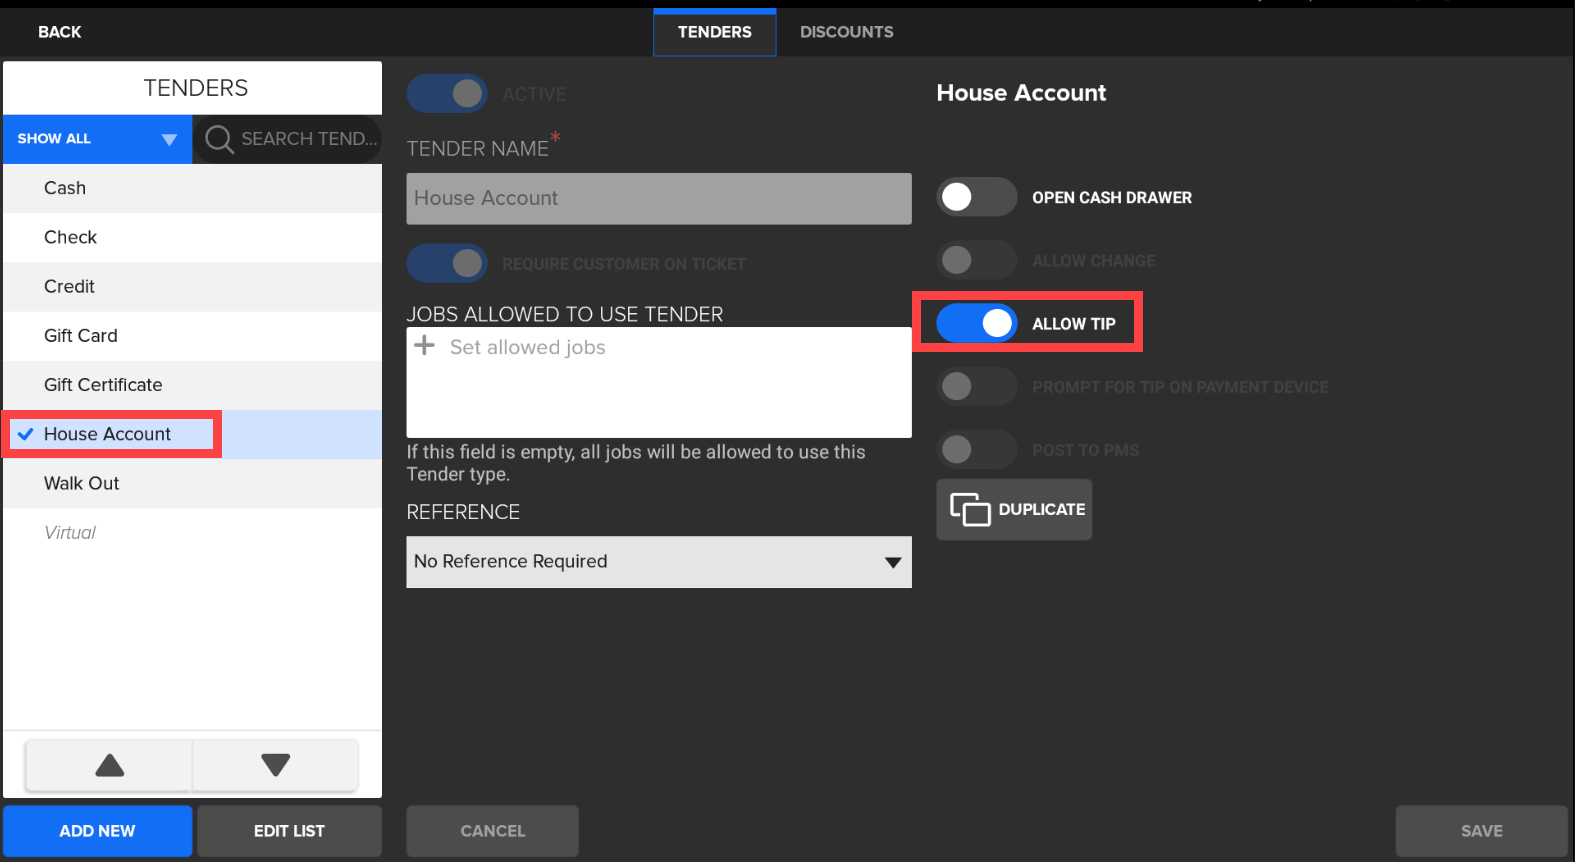This screenshot has width=1575, height=862.
Task: Select the Tenders tab
Action: click(x=714, y=32)
